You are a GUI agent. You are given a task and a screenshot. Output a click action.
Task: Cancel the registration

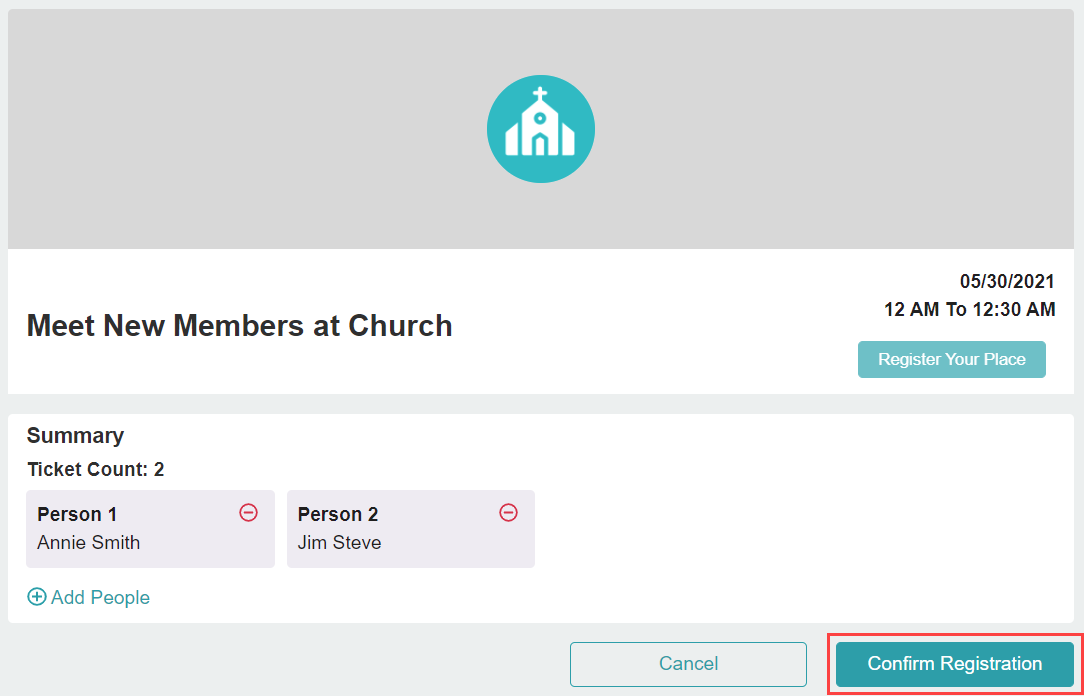(x=689, y=664)
